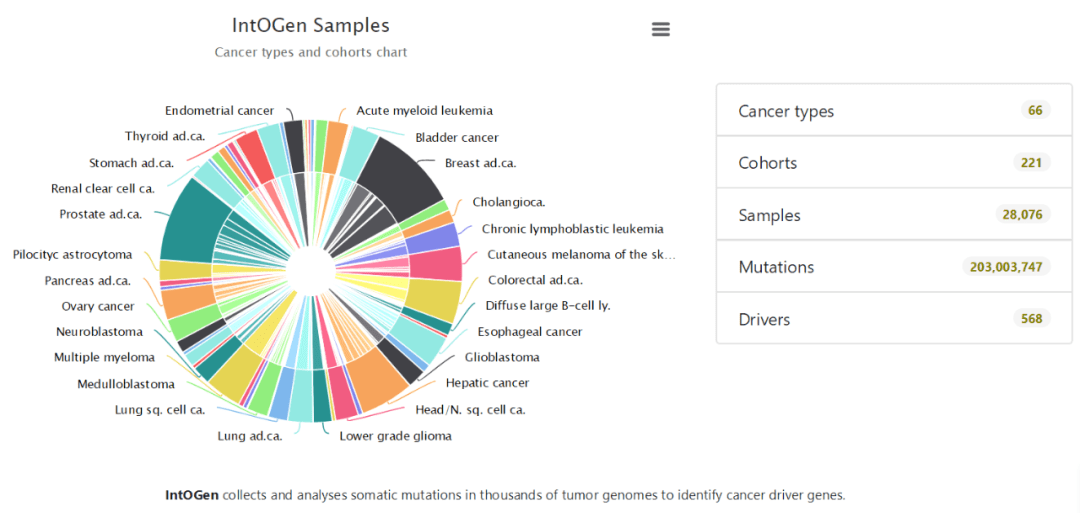Click the Thyroid ad.ca. chart label

click(x=165, y=136)
